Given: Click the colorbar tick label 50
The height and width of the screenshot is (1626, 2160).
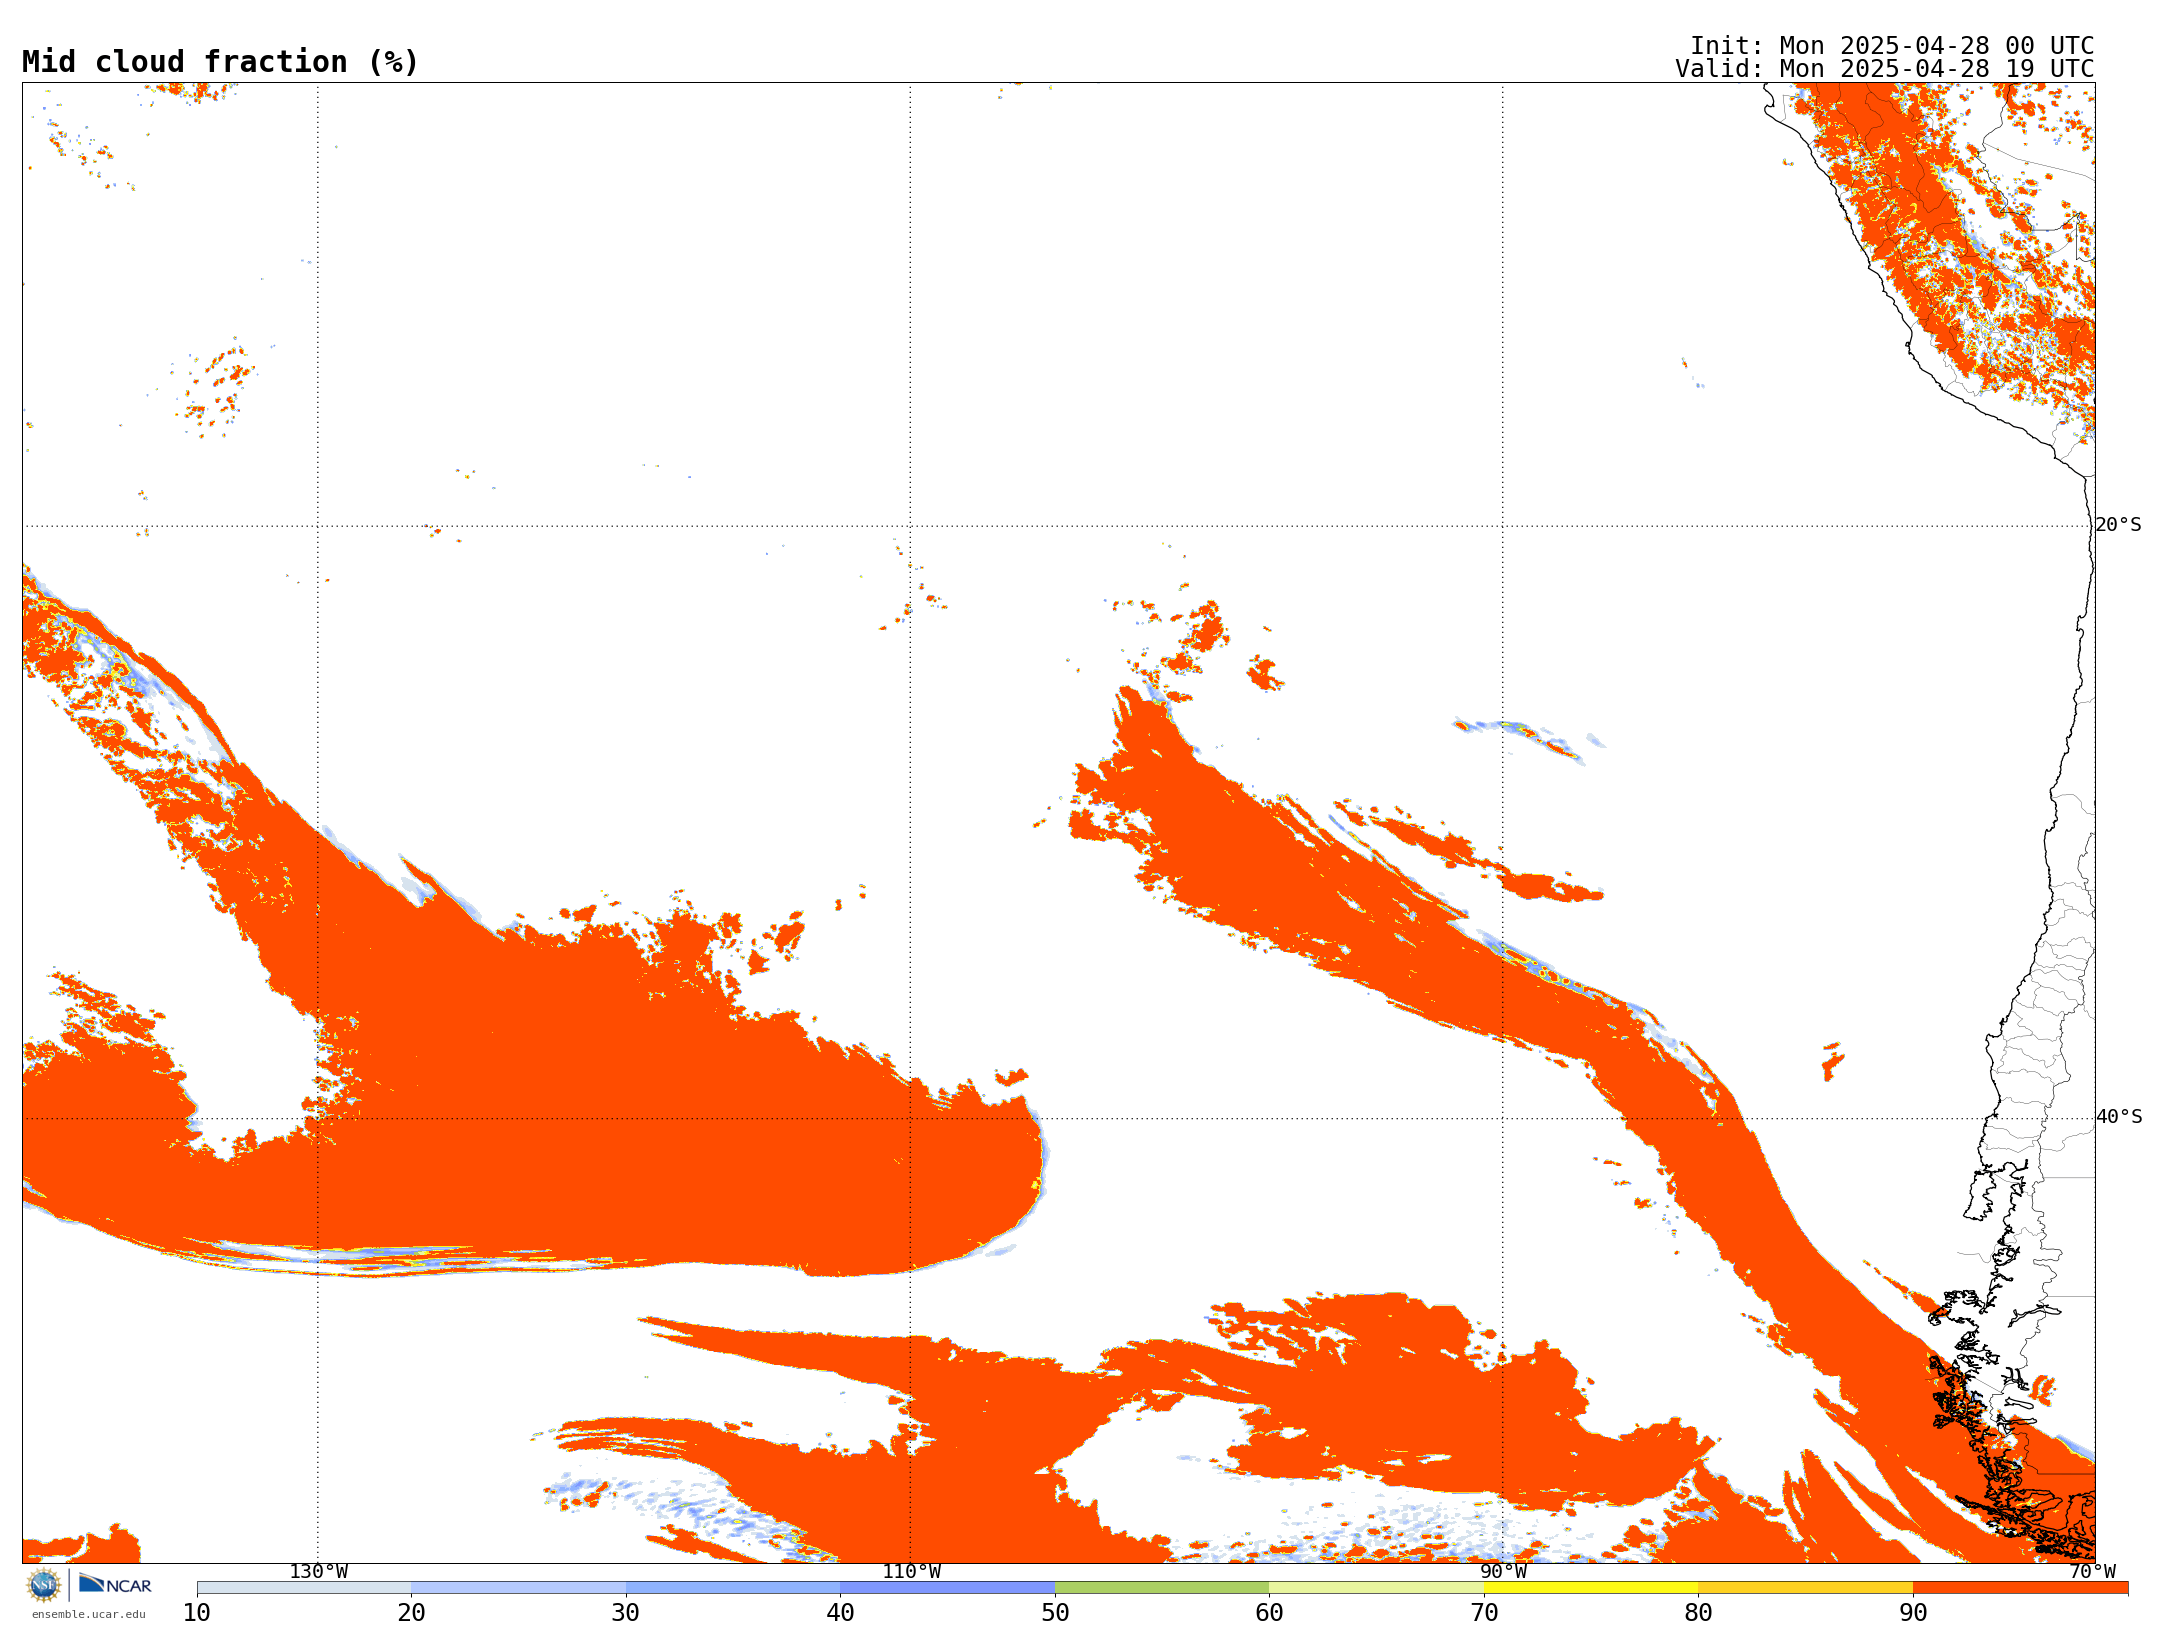Looking at the screenshot, I should 1055,1612.
